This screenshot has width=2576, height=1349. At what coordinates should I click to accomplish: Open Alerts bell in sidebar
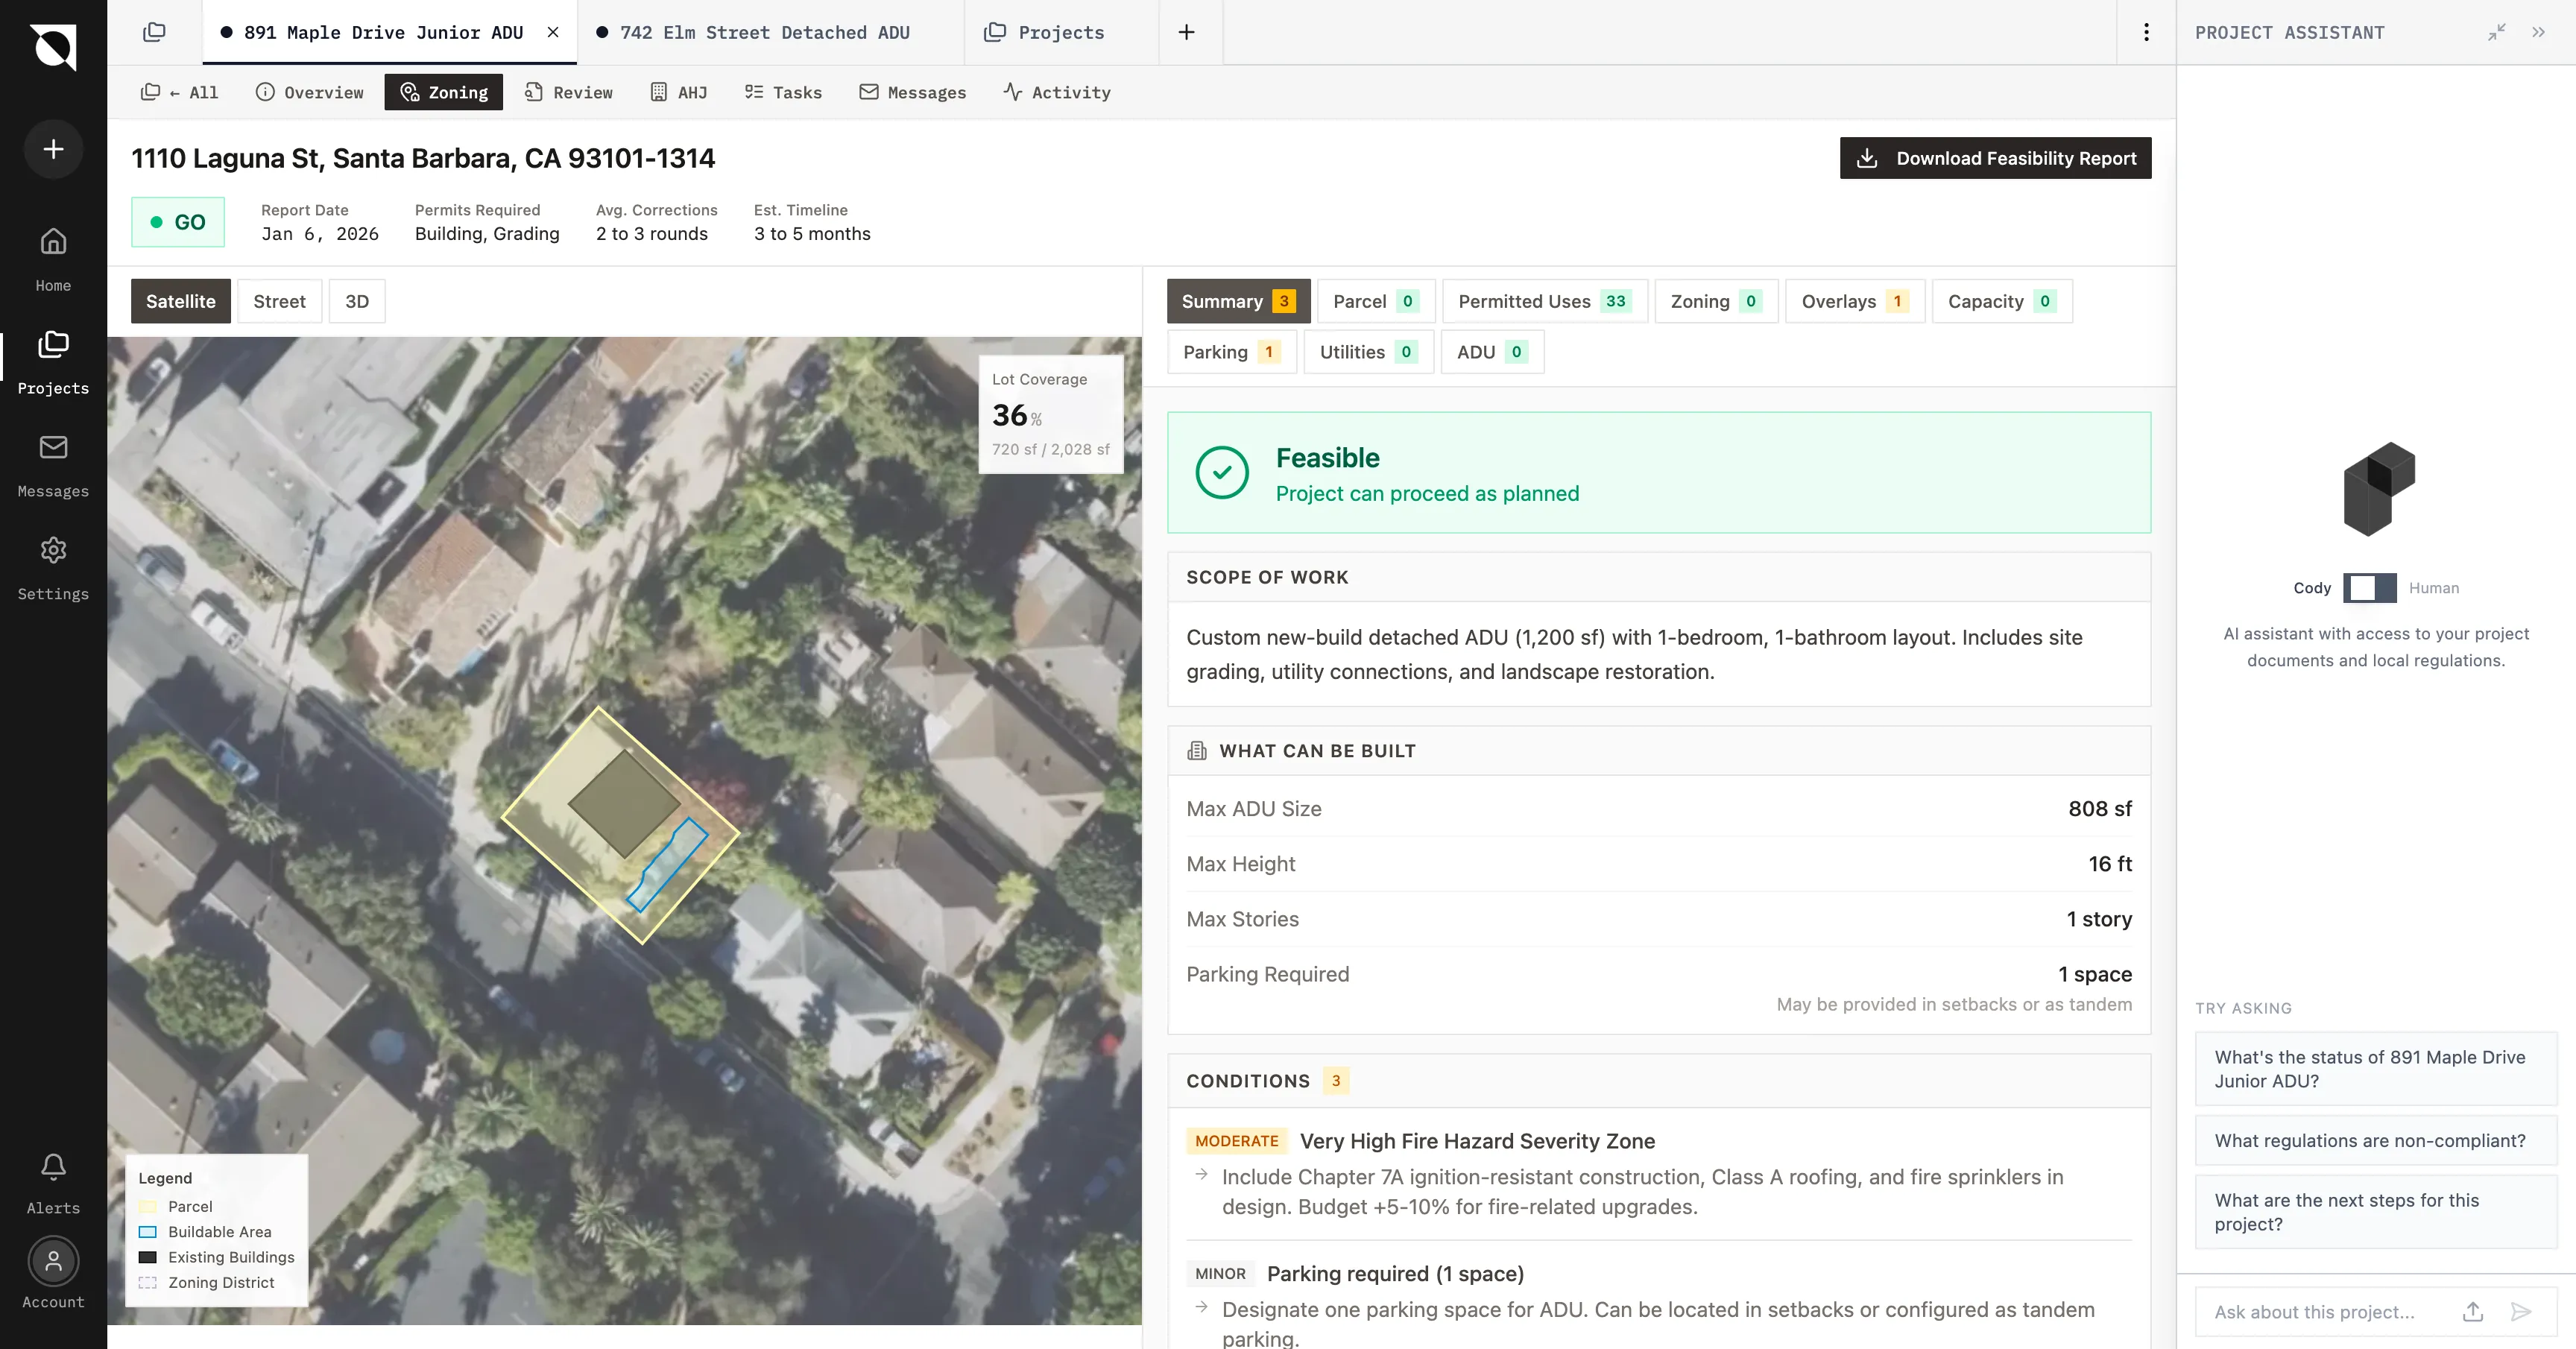53,1167
